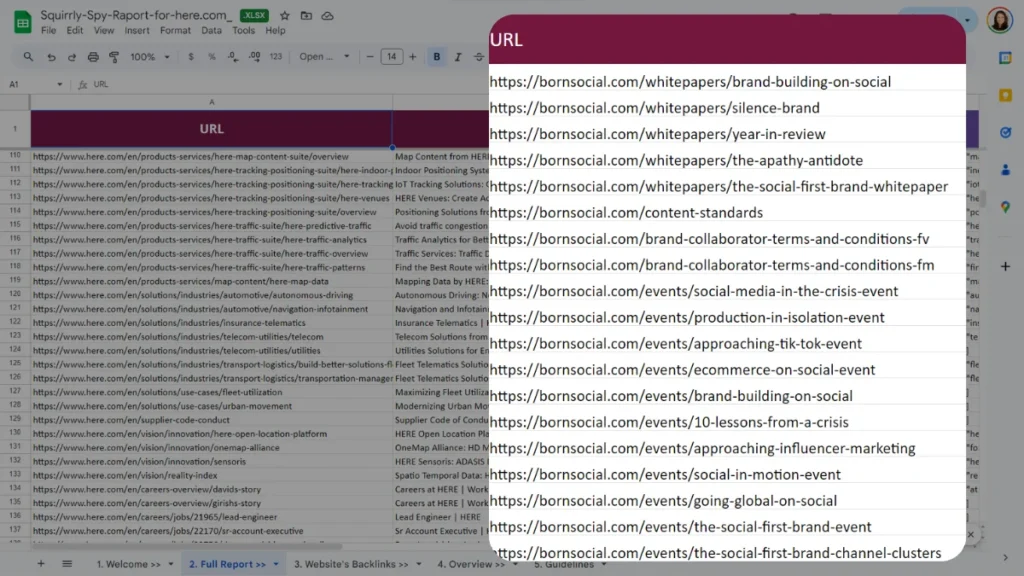Image resolution: width=1024 pixels, height=576 pixels.
Task: Toggle strikethrough formatting
Action: [479, 57]
